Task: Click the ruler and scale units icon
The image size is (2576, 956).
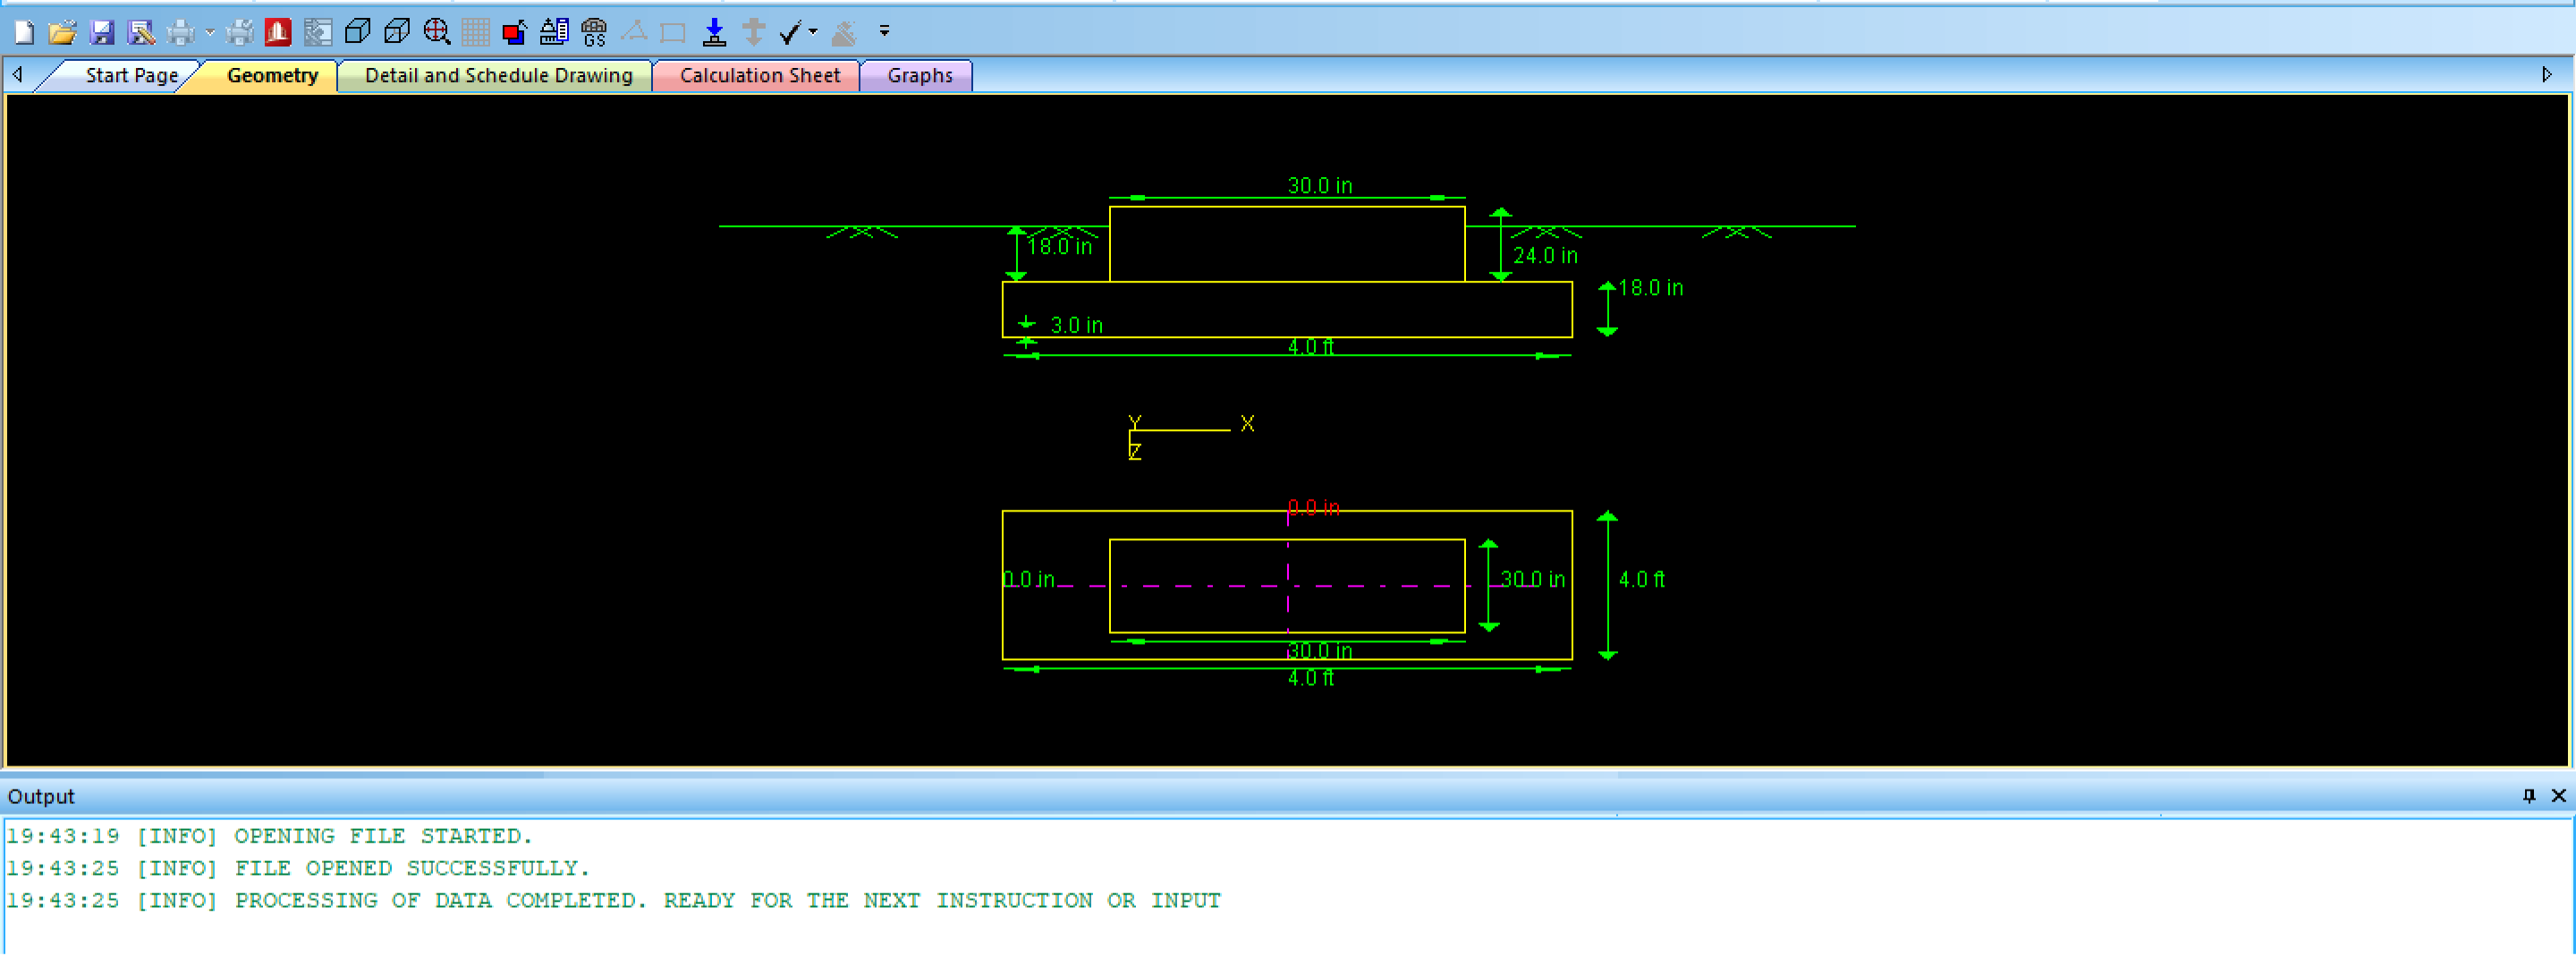Action: [x=554, y=33]
